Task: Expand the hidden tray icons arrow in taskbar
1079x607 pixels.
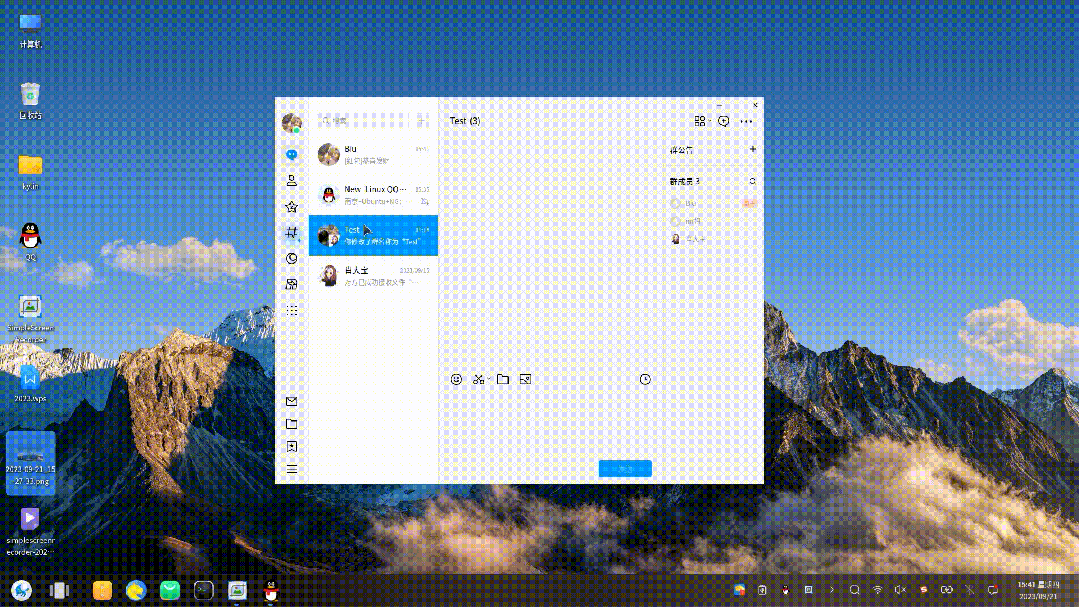Action: click(x=832, y=590)
